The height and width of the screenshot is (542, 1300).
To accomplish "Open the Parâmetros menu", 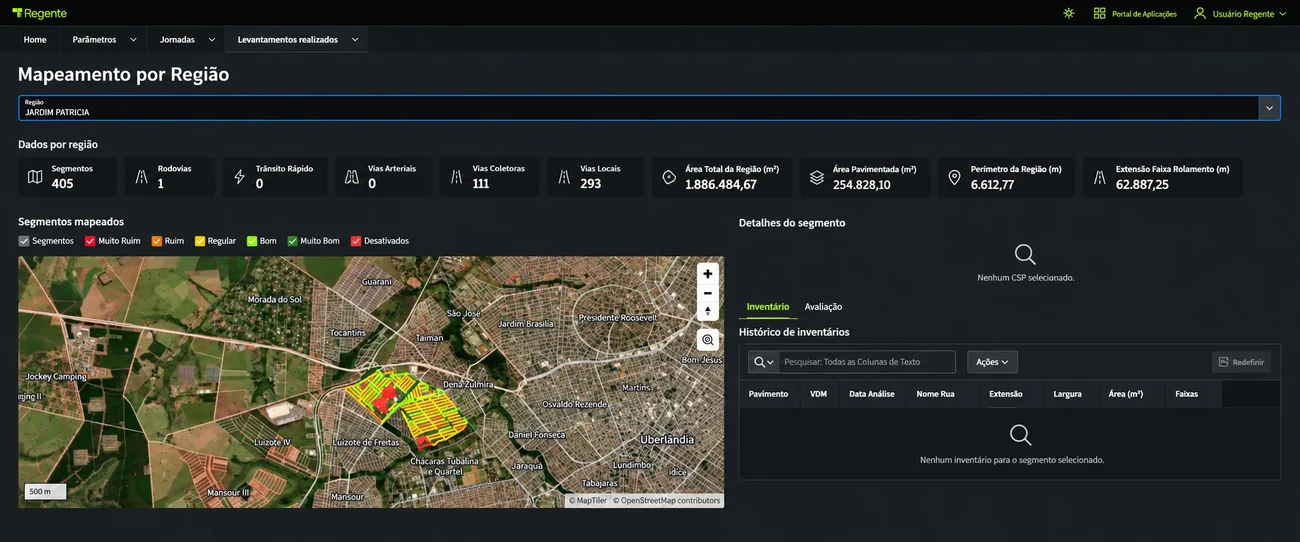I will [94, 40].
